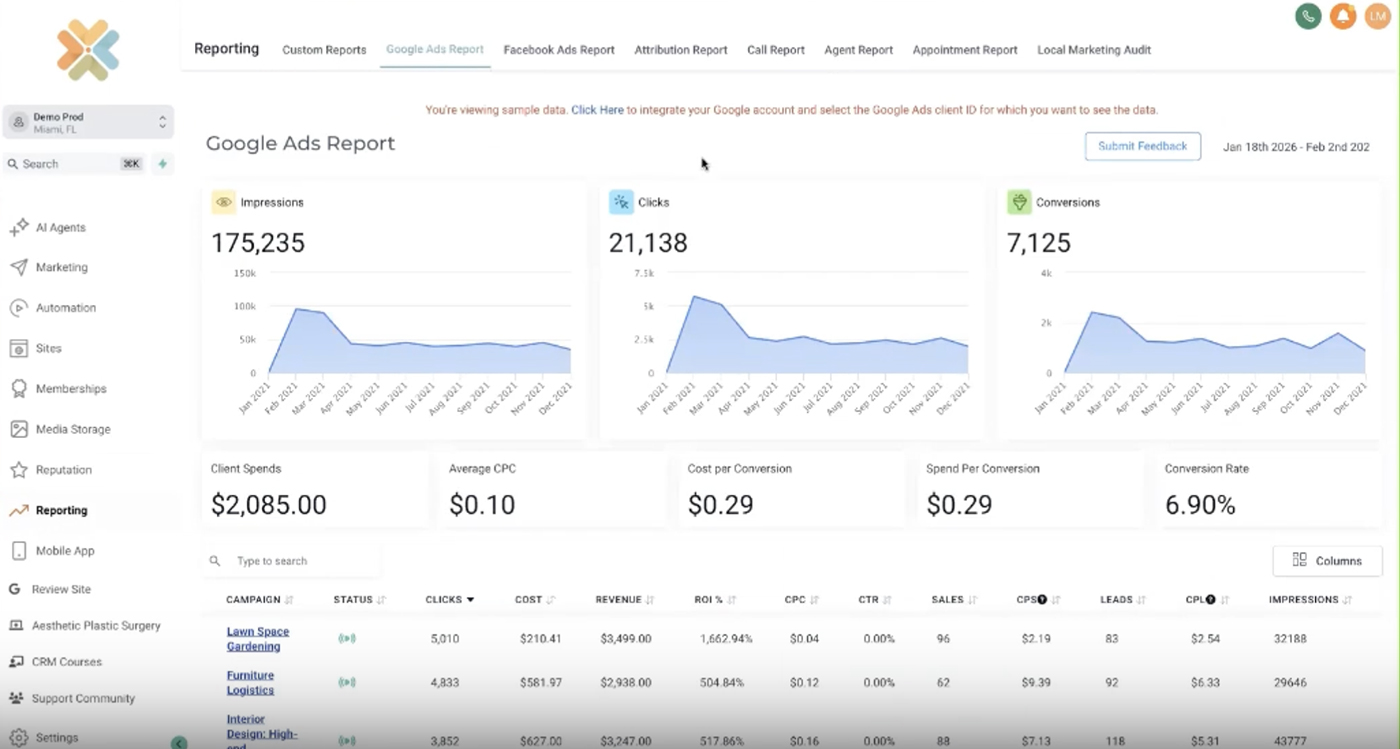The image size is (1400, 749).
Task: Click the 'Click Here' integration link
Action: 598,110
